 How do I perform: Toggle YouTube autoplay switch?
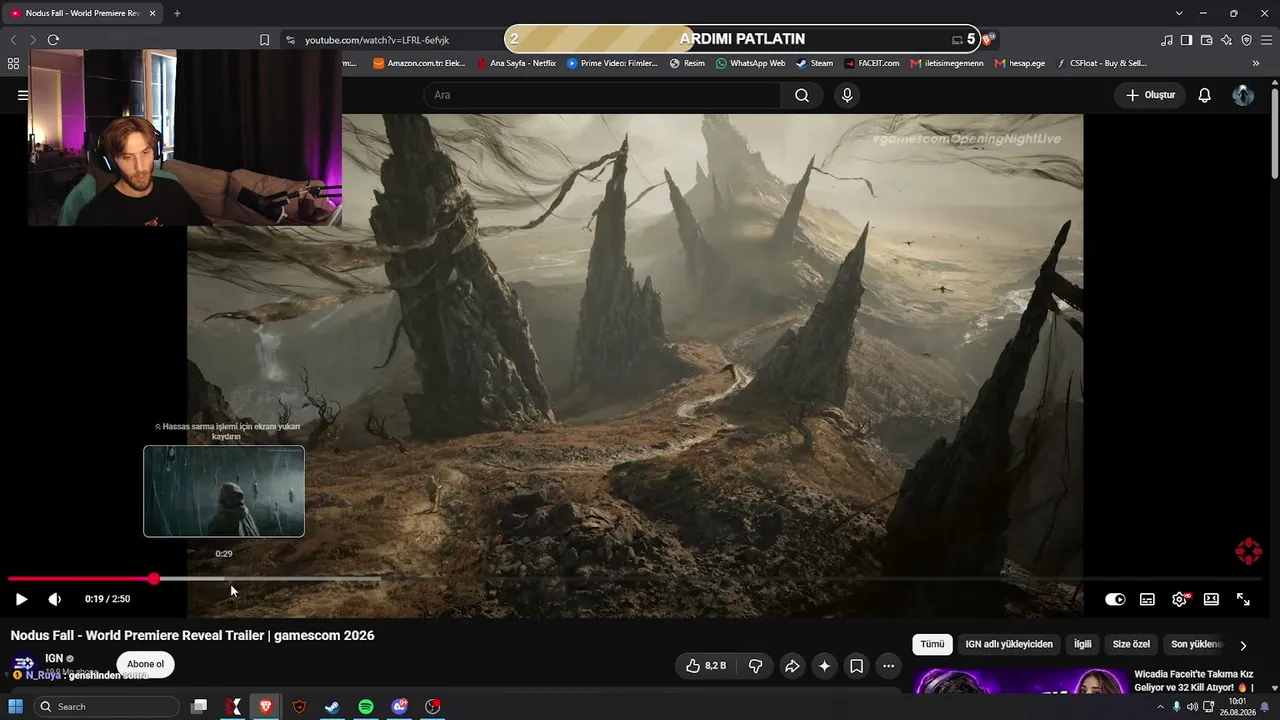click(x=1115, y=599)
